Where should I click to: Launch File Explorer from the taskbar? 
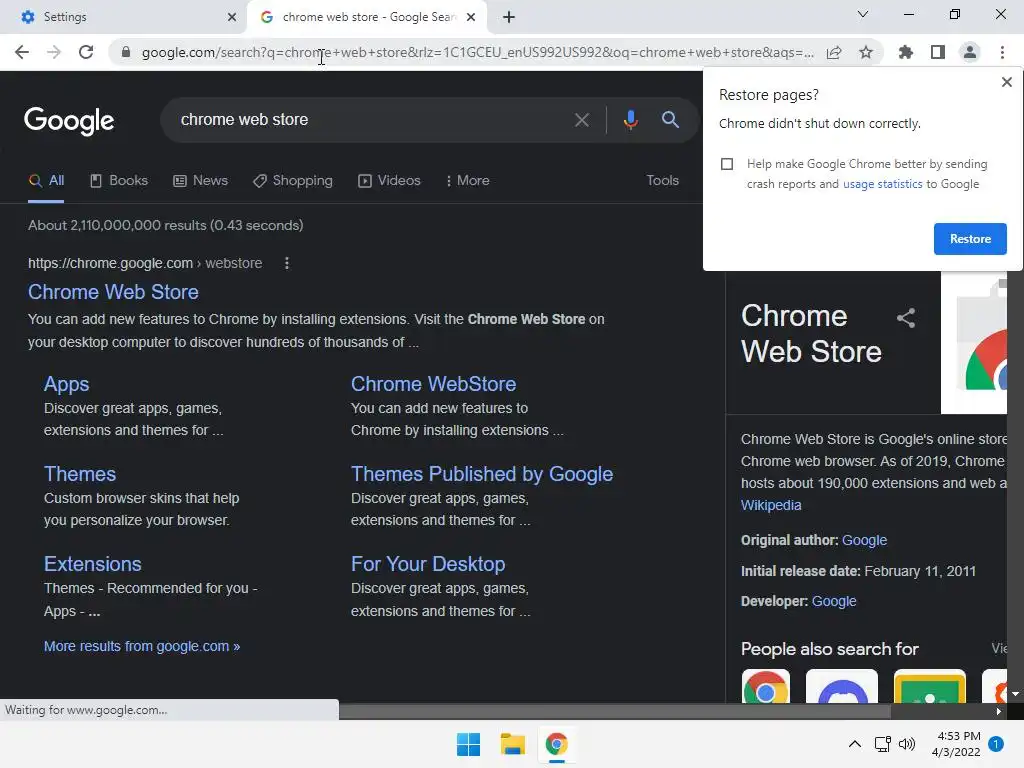(513, 744)
